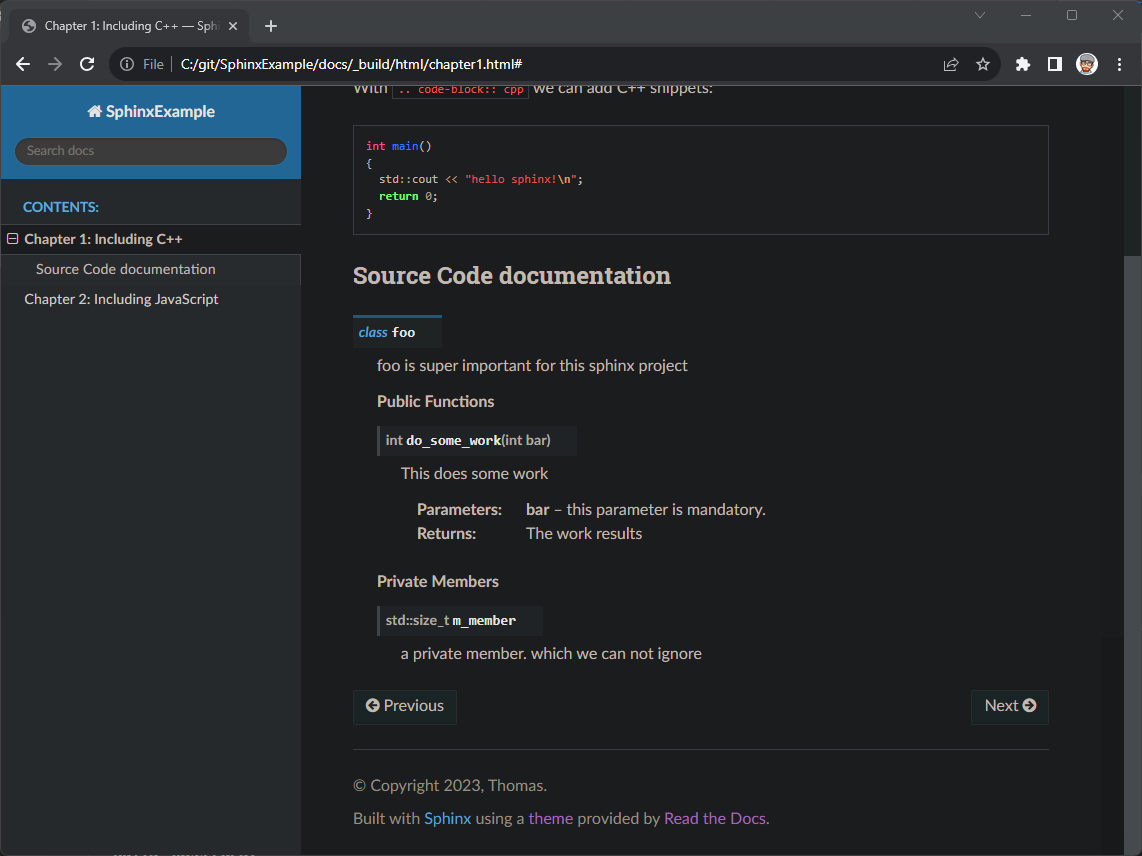The width and height of the screenshot is (1142, 856).
Task: Click the user profile avatar icon
Action: [x=1086, y=63]
